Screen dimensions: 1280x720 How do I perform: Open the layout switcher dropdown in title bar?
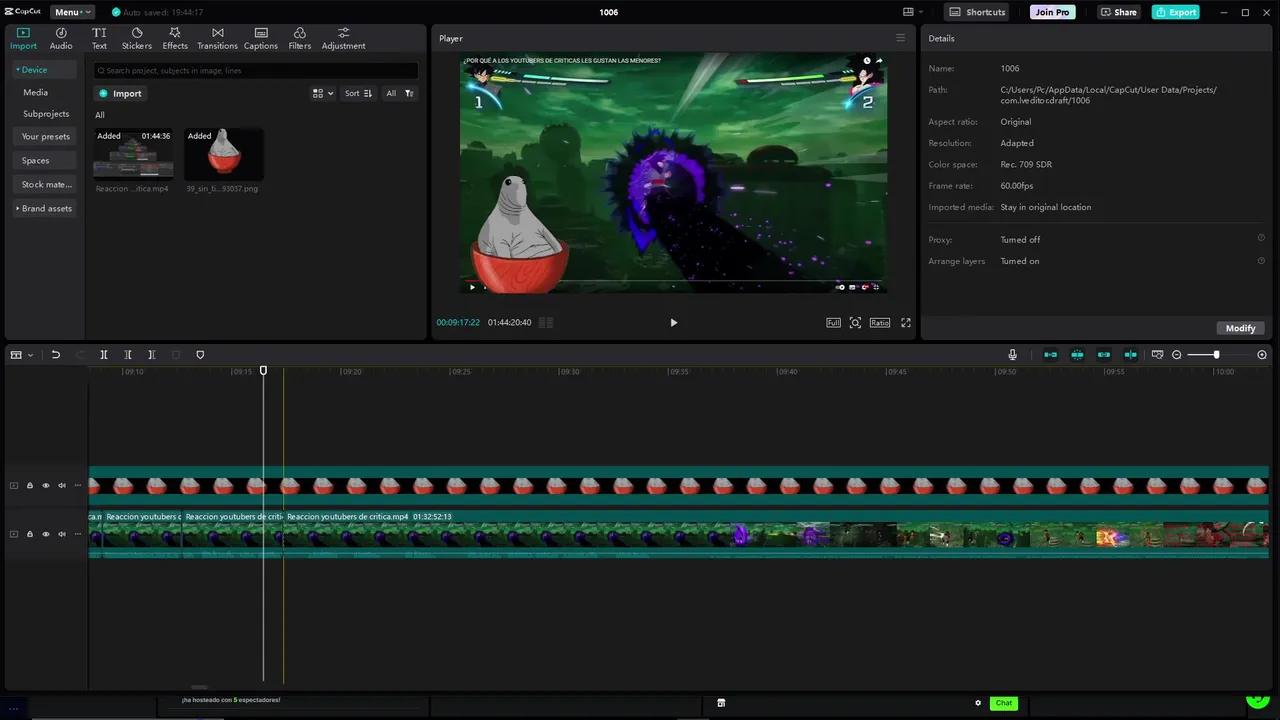[912, 12]
